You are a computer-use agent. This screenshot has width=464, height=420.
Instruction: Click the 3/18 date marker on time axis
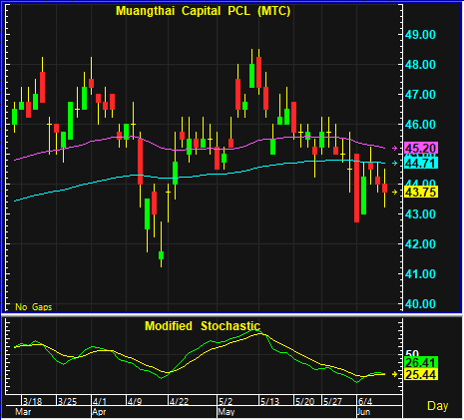32,401
